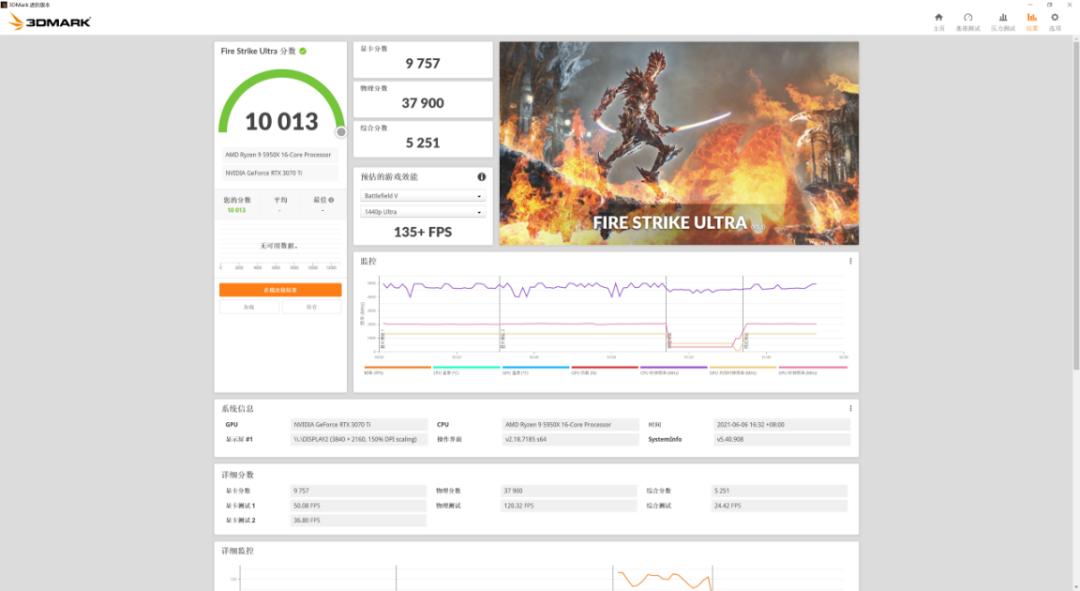The height and width of the screenshot is (591, 1080).
Task: Open the system information panel overflow menu
Action: point(849,408)
